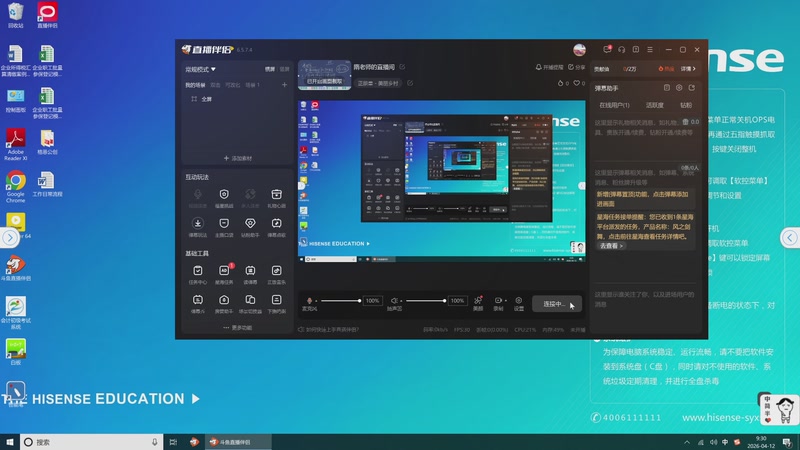Select the 场景 1 tab
Viewport: 800px width, 450px height.
(x=253, y=85)
